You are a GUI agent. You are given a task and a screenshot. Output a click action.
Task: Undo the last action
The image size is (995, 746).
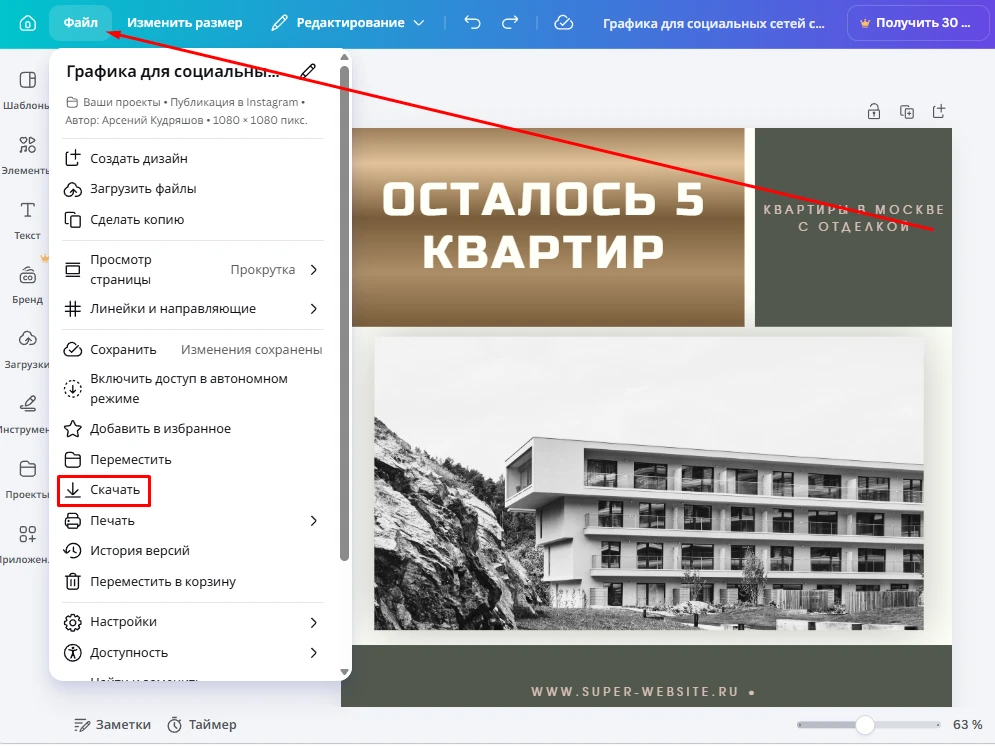[x=472, y=23]
